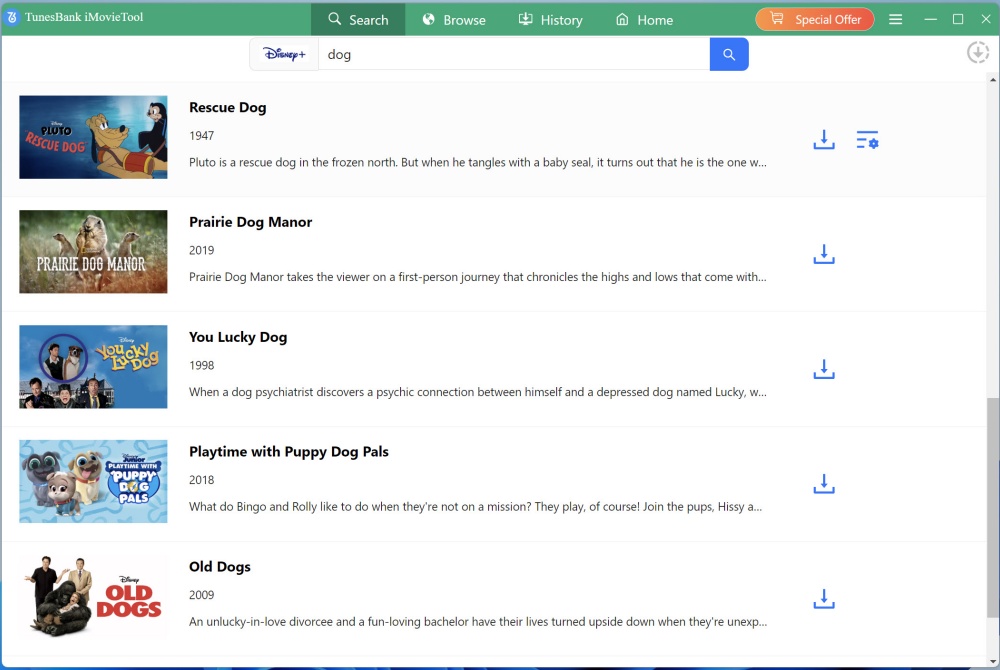Download the Old Dogs movie

(823, 600)
